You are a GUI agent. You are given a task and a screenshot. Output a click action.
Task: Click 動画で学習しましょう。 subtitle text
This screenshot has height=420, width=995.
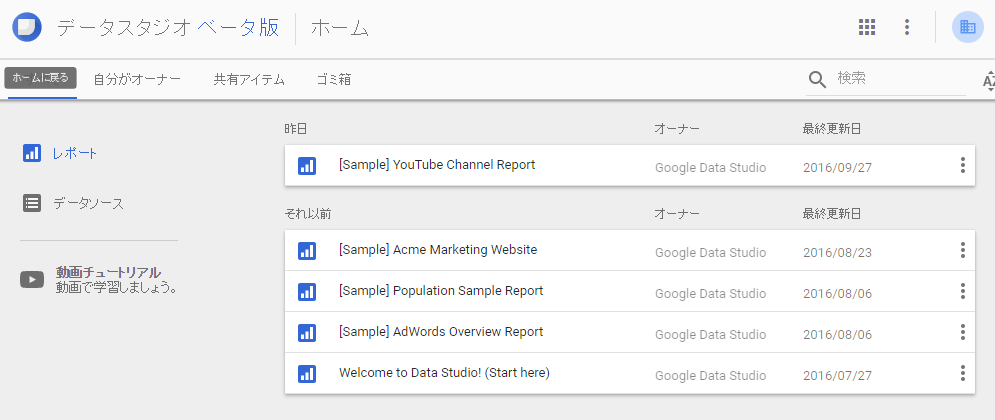pyautogui.click(x=116, y=288)
